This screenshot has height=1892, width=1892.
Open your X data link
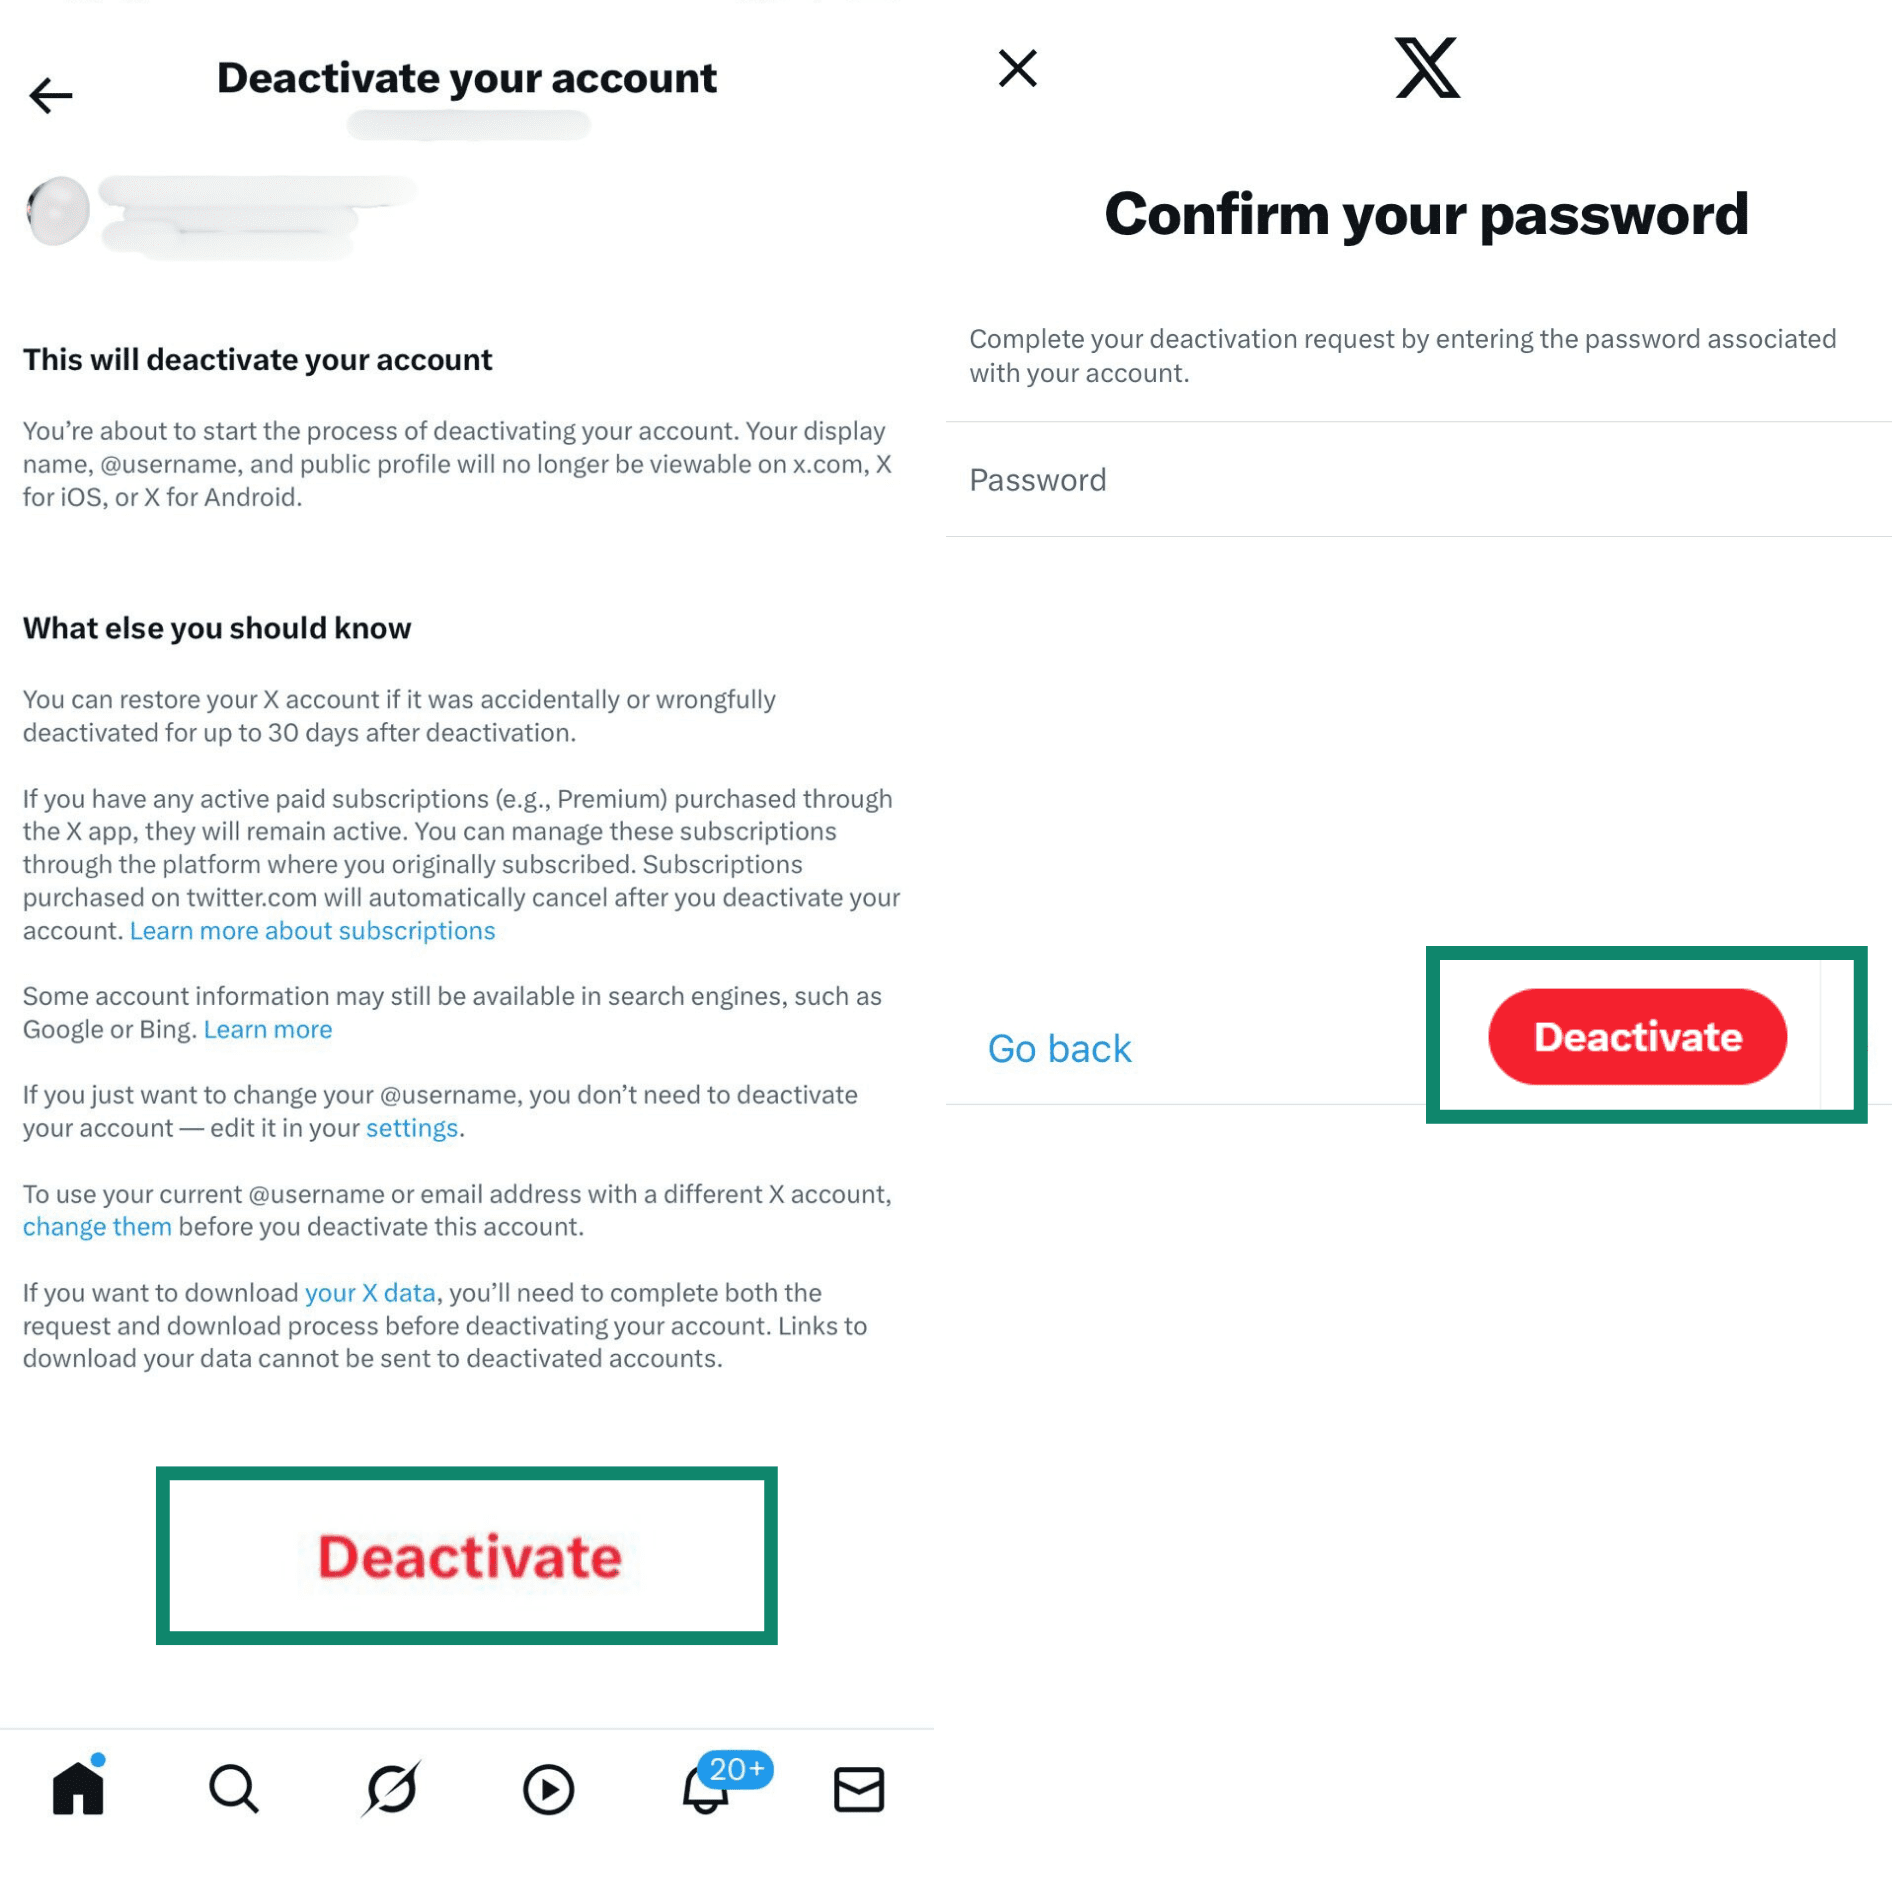coord(369,1292)
